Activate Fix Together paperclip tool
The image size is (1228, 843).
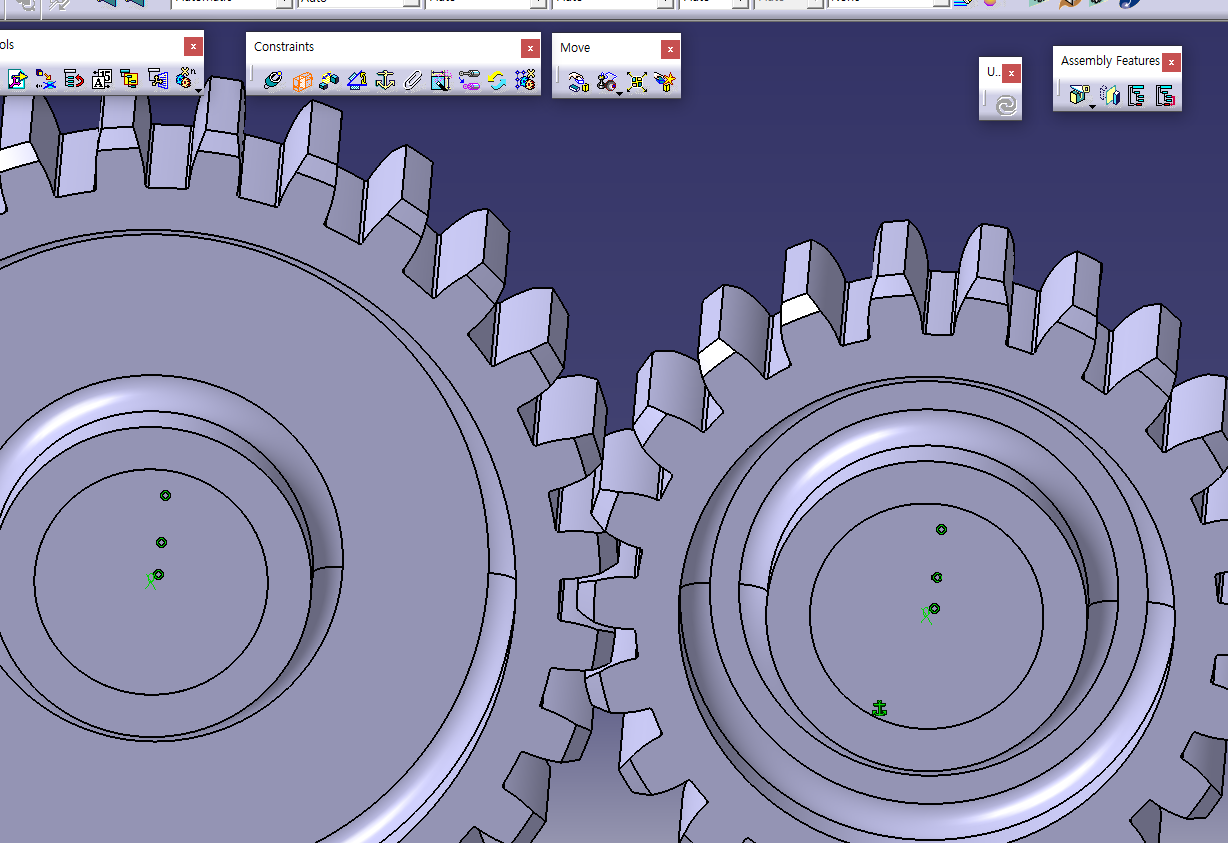(x=414, y=81)
